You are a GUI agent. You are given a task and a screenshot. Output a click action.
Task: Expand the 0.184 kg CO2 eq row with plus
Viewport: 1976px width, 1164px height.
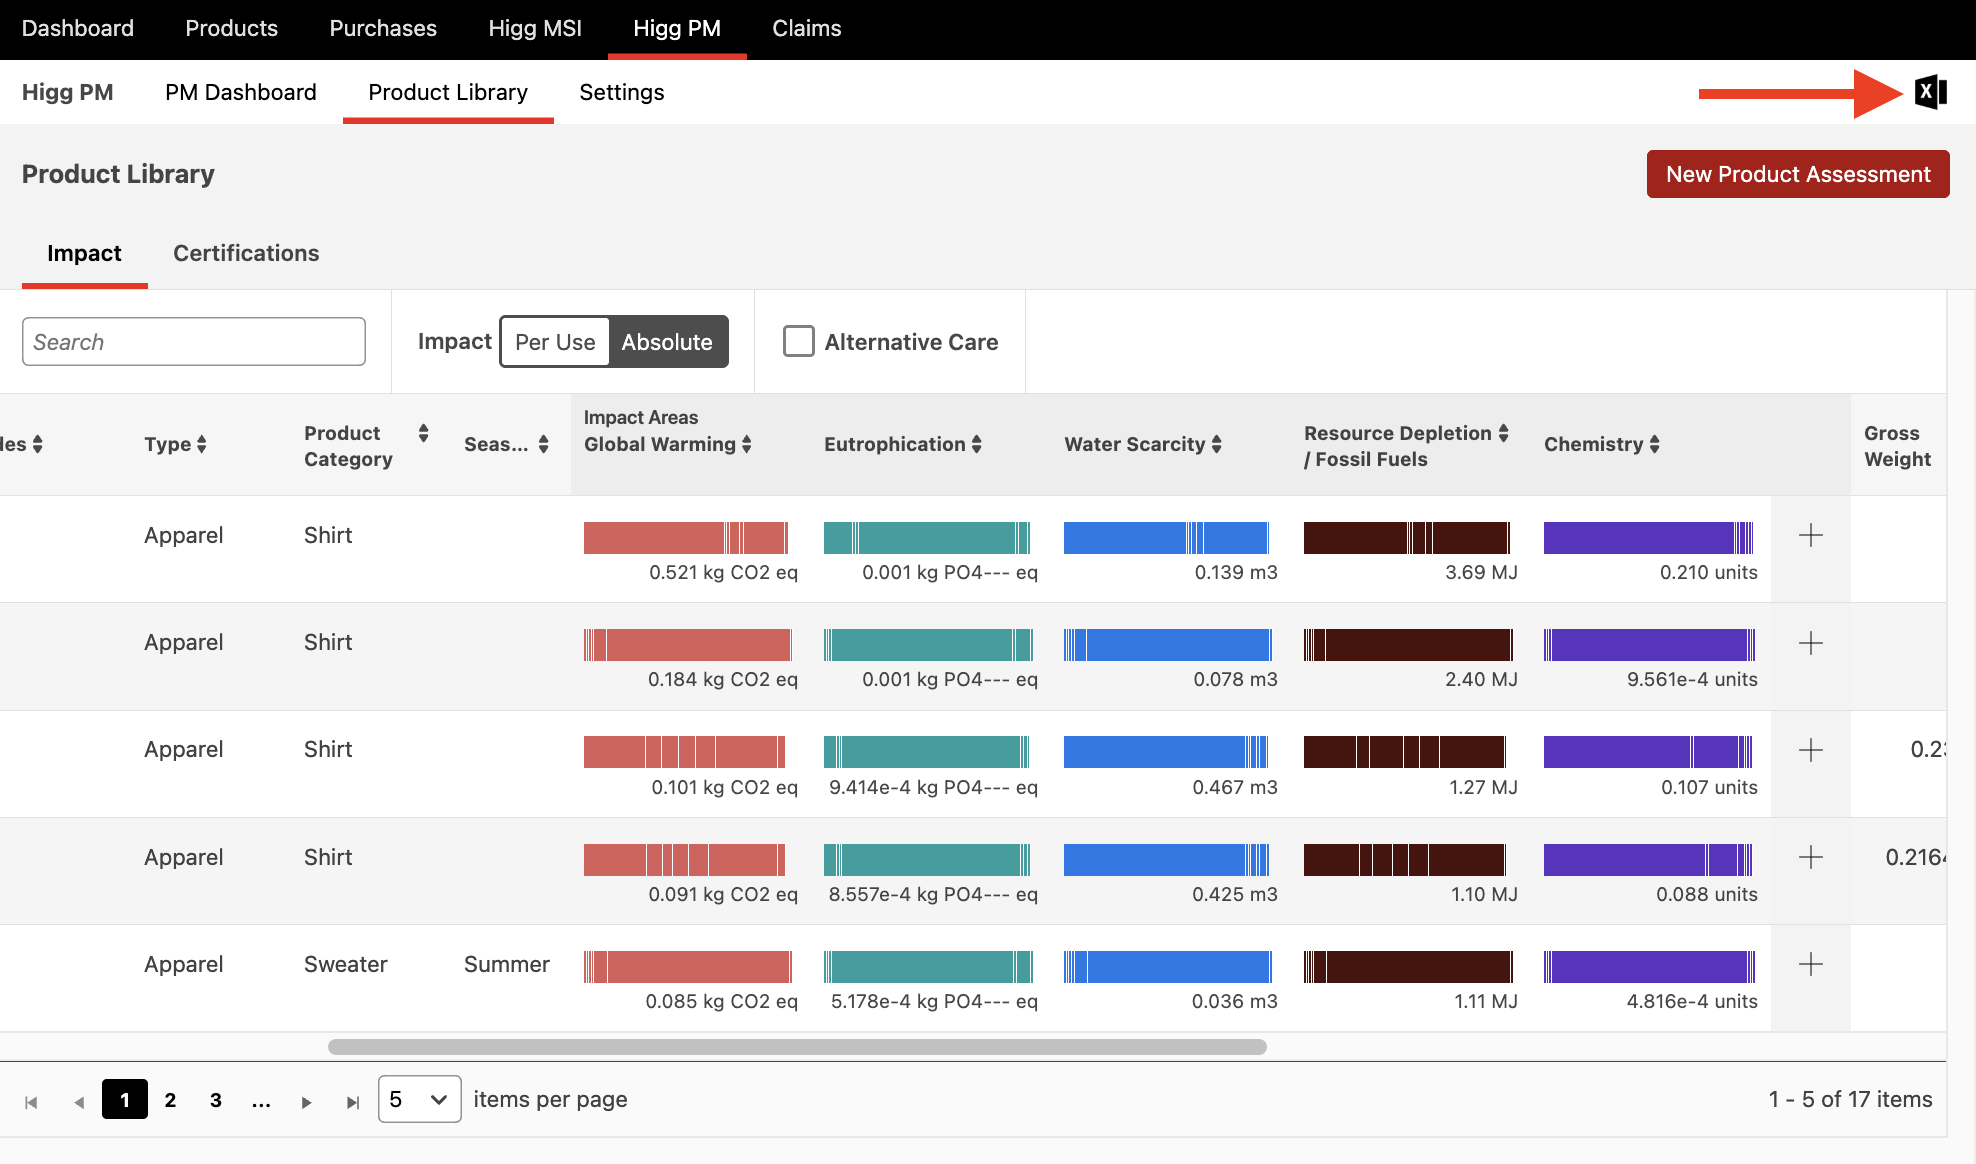pyautogui.click(x=1810, y=643)
